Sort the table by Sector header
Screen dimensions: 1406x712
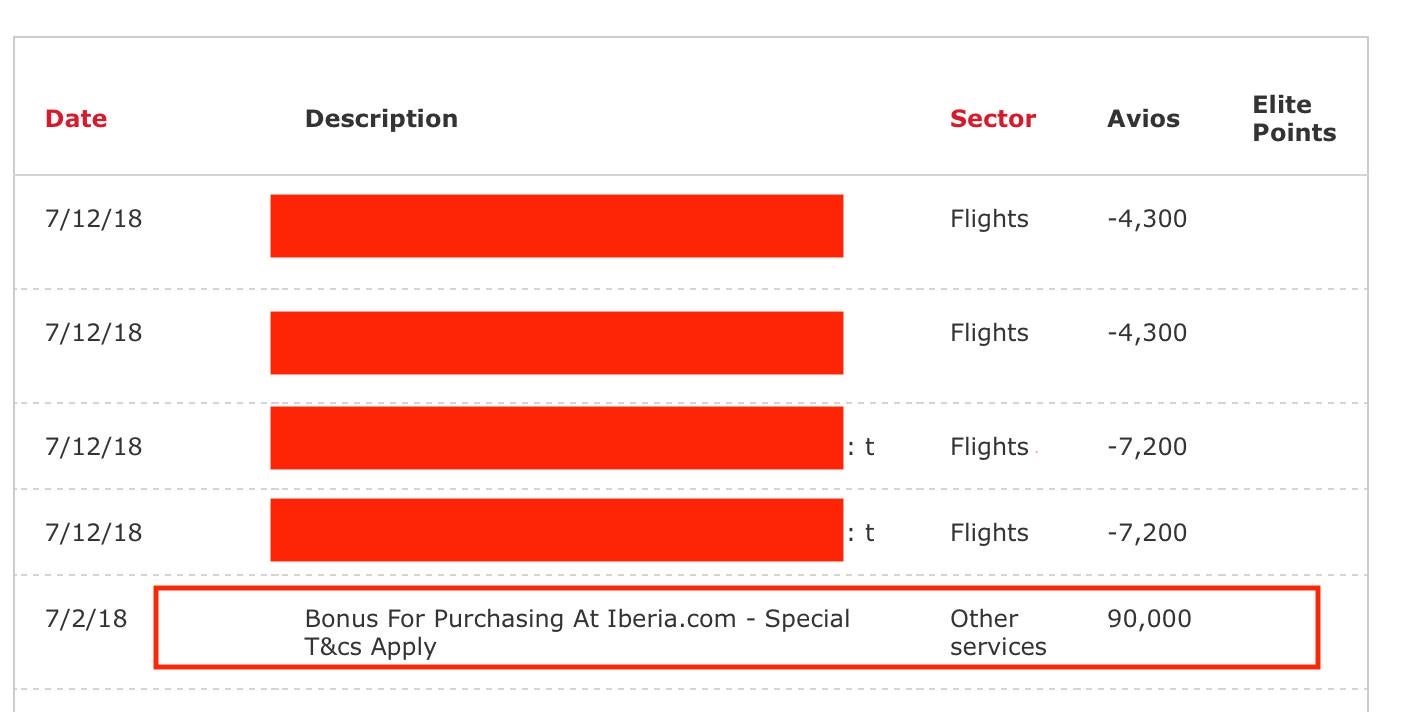pos(992,119)
